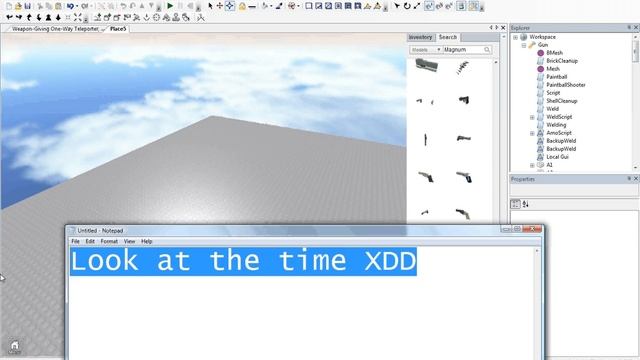The image size is (640, 360).
Task: Pin the Properties panel
Action: 629,179
